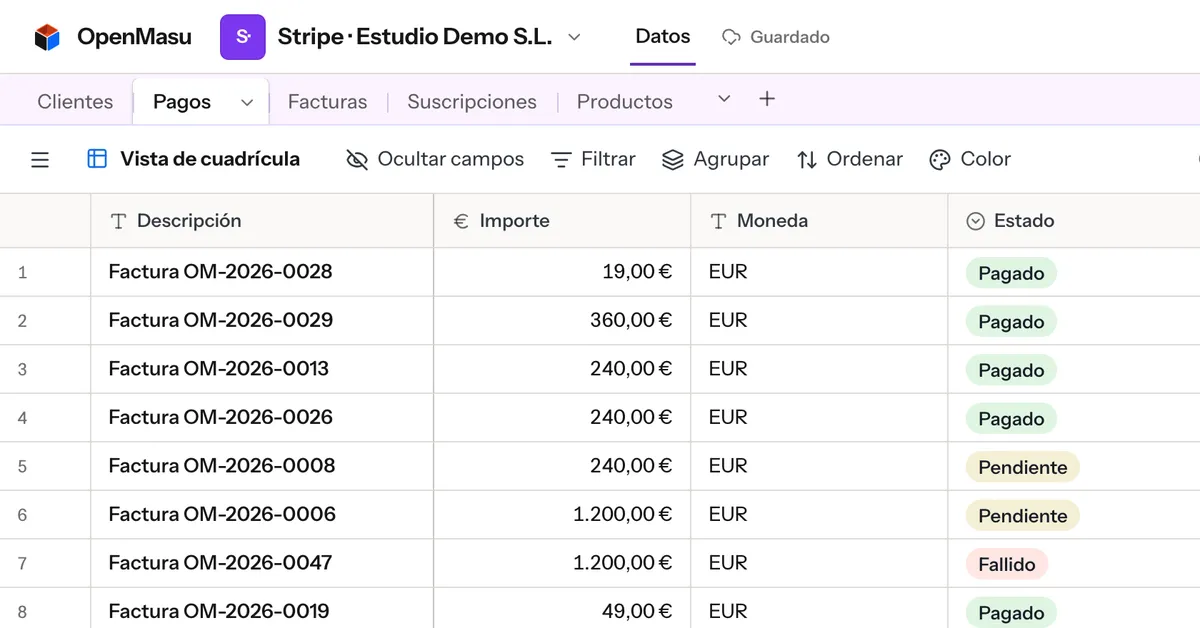Click the OpenMasu cube logo
Image resolution: width=1200 pixels, height=628 pixels.
point(47,37)
